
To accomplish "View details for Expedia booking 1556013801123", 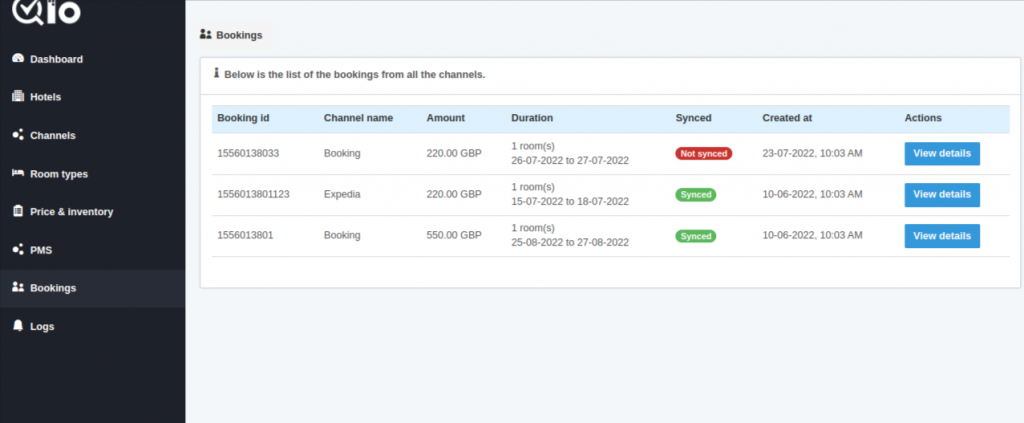I will click(x=942, y=195).
